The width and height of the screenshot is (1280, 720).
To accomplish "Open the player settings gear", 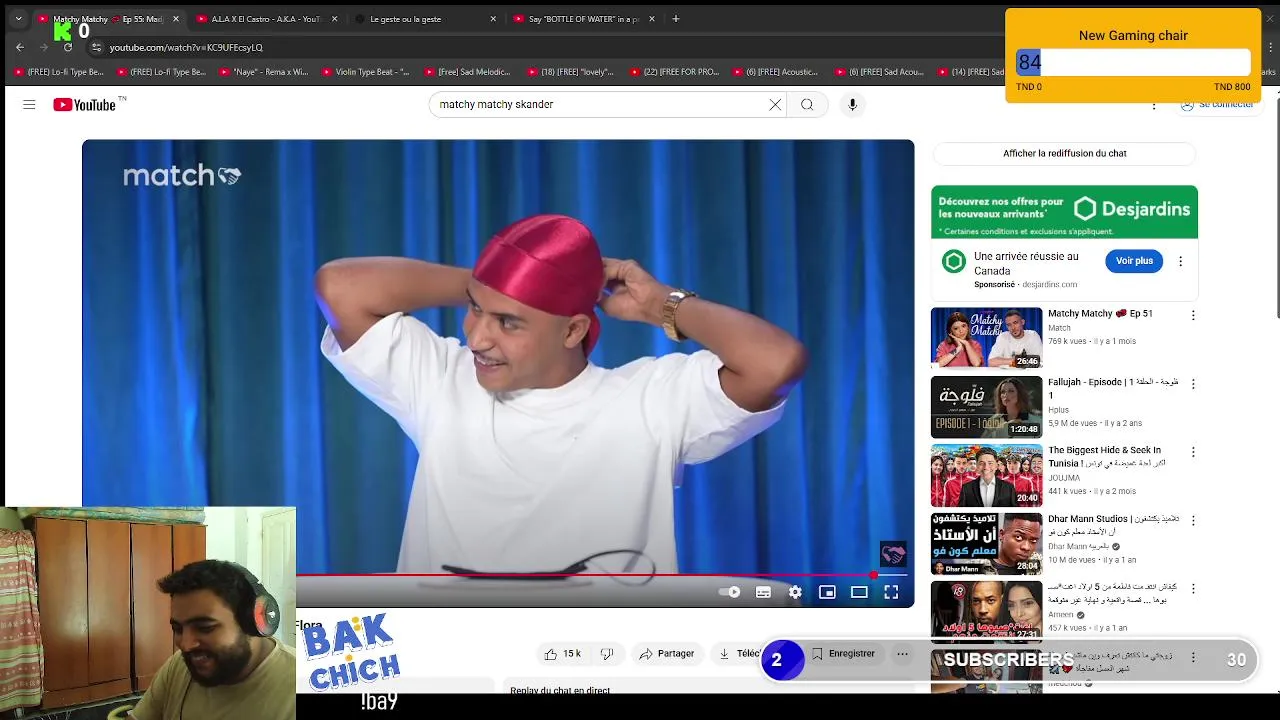I will [x=795, y=592].
